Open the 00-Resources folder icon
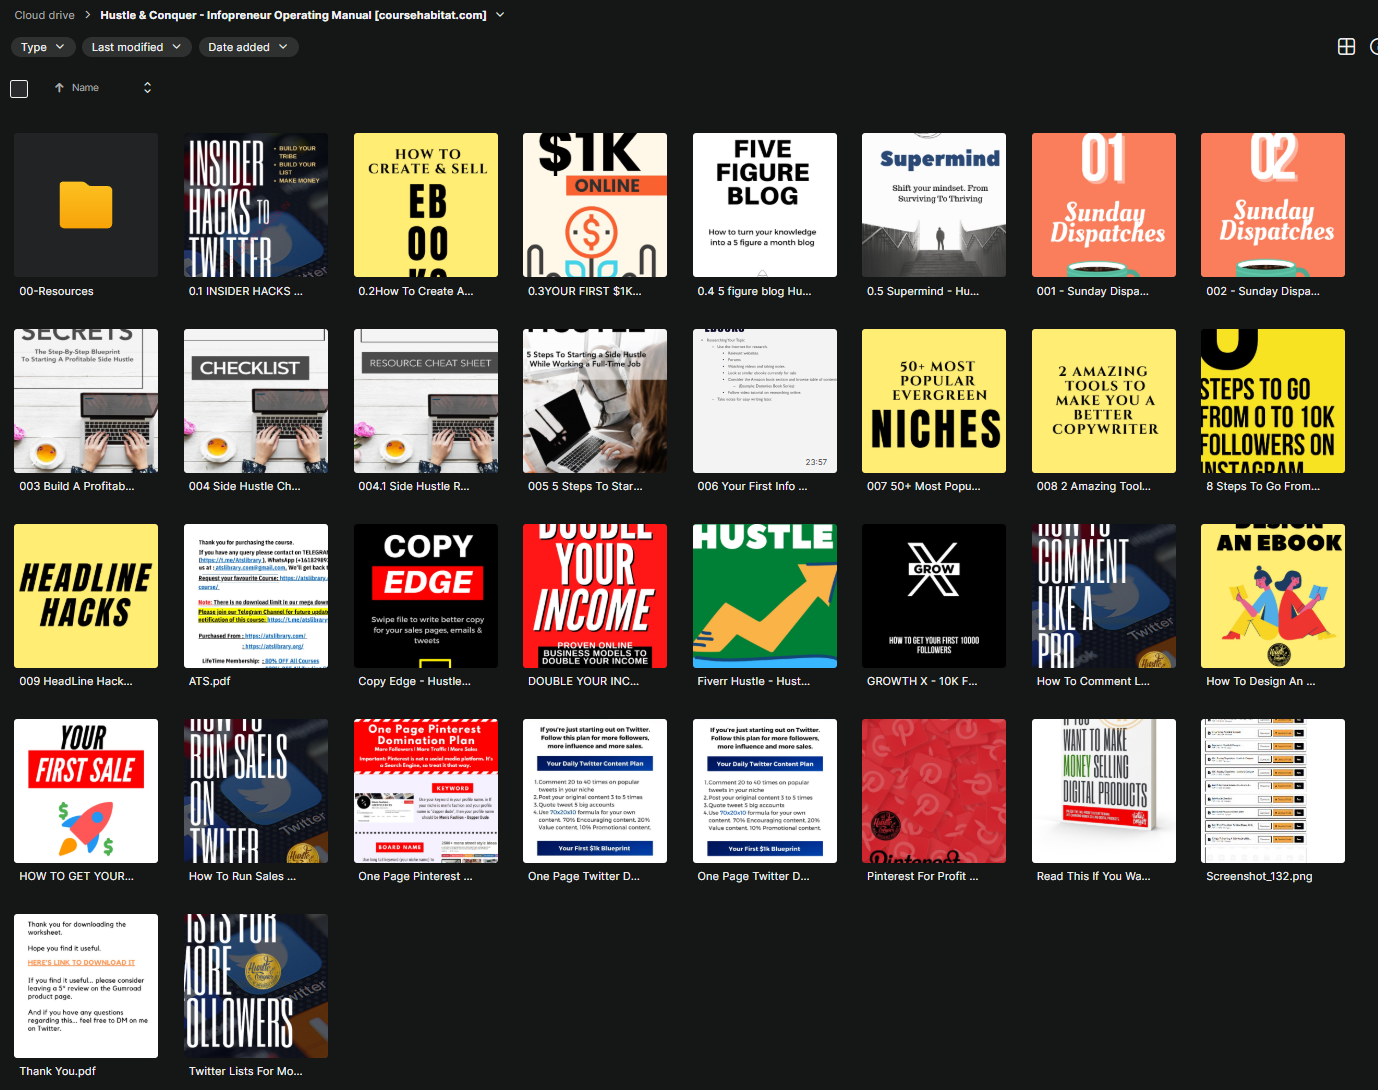This screenshot has width=1378, height=1090. tap(86, 205)
